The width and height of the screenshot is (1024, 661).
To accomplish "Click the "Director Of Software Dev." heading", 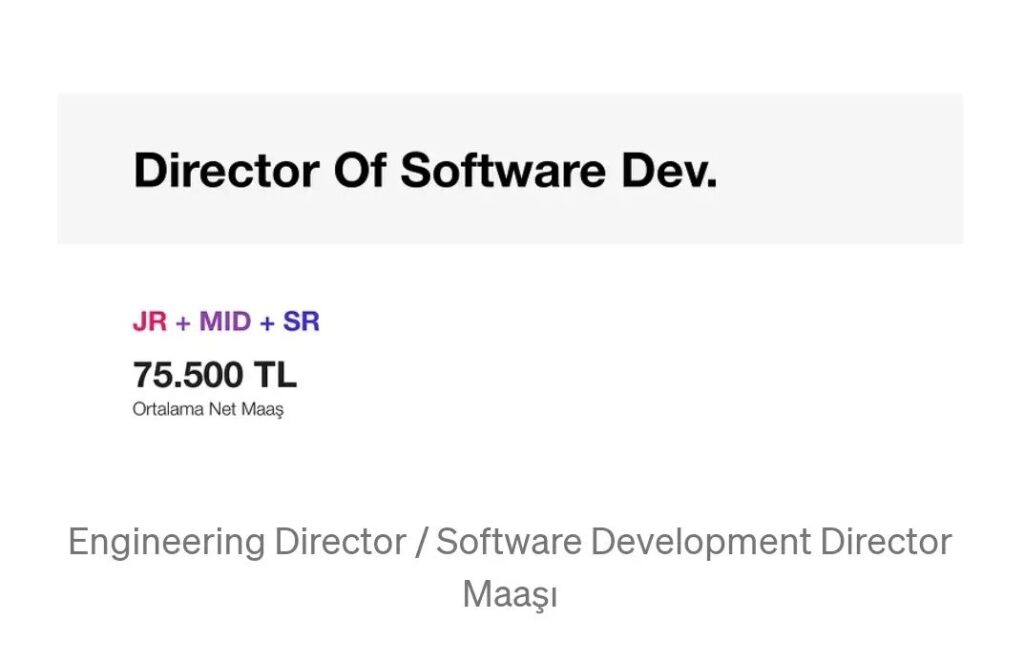I will [425, 170].
